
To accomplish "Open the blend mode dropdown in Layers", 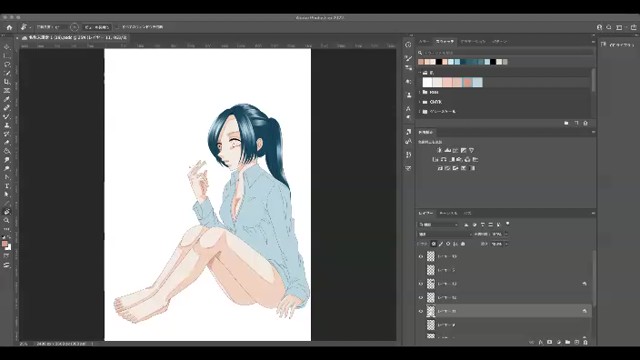I will (x=445, y=234).
